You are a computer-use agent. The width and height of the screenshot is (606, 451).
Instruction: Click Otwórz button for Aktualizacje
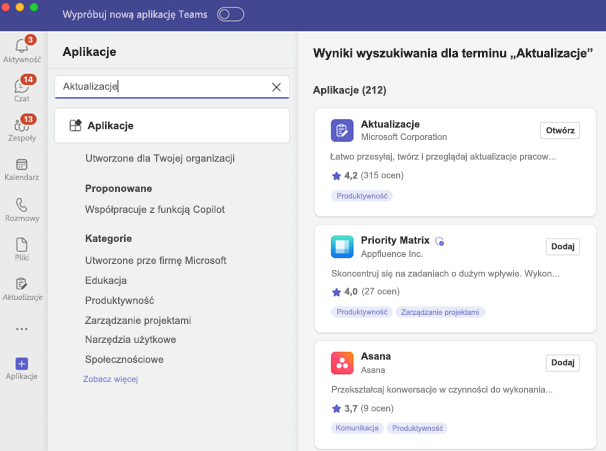[x=560, y=131]
